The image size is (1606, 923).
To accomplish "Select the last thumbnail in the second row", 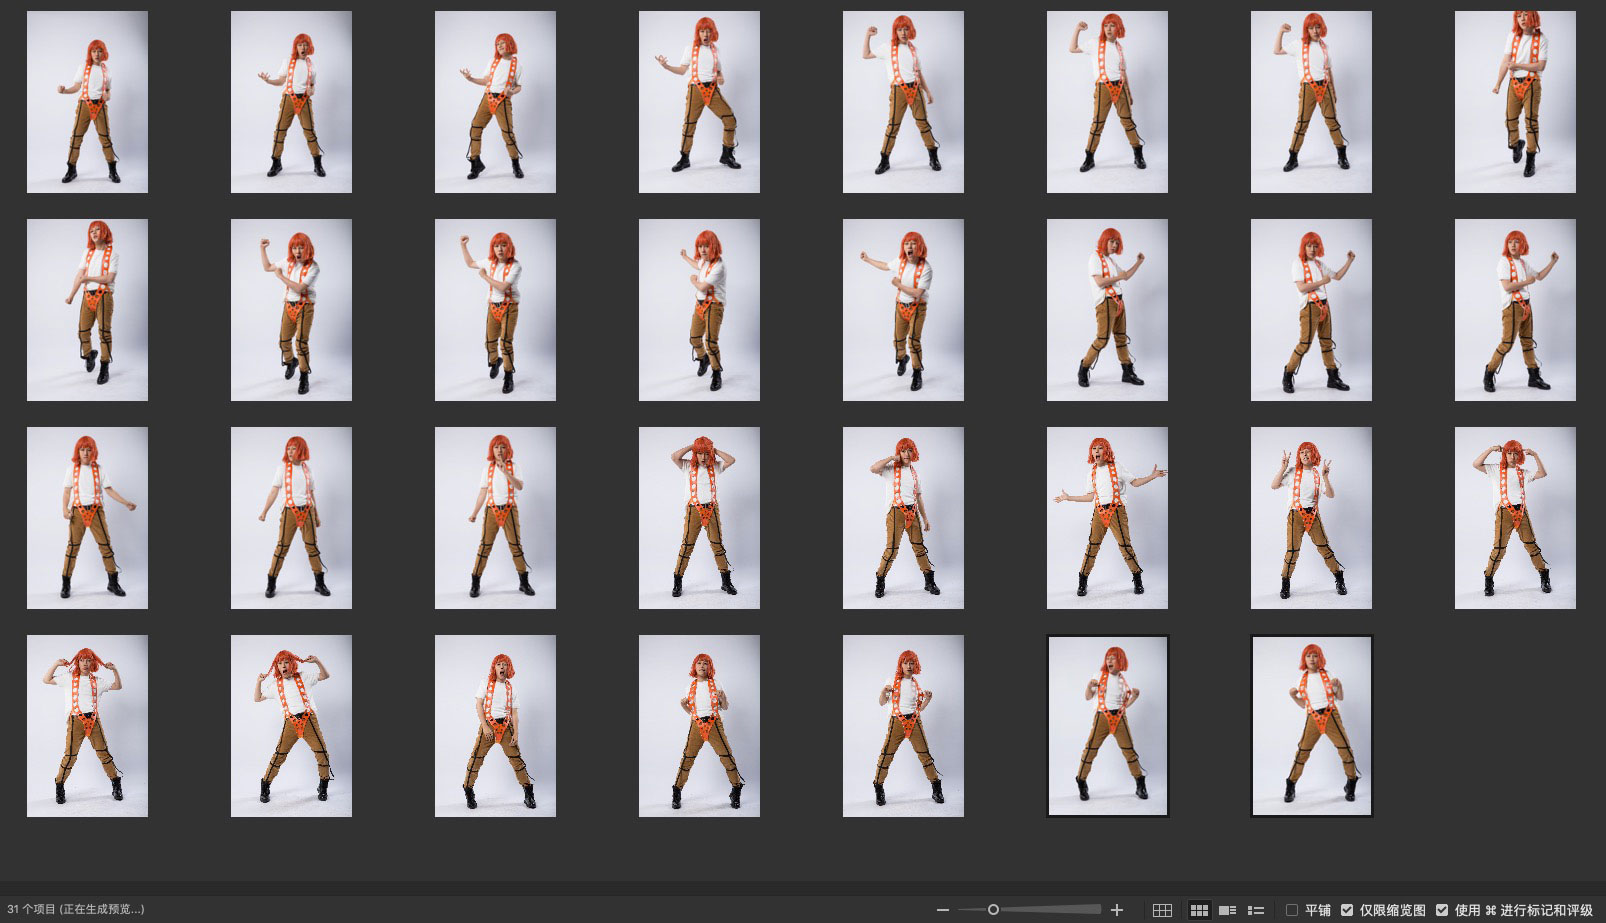I will (1515, 310).
